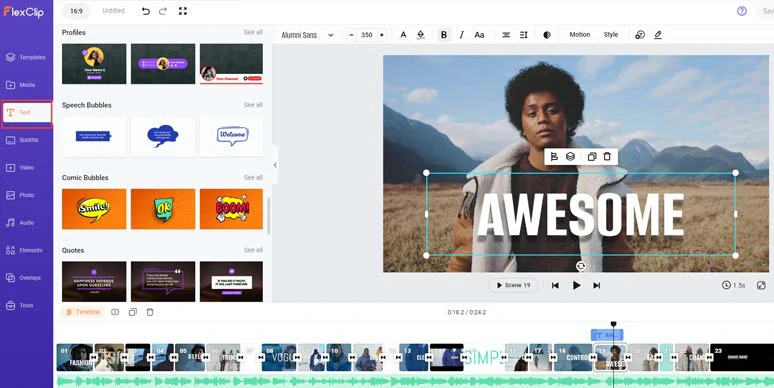Select the Welcome speech bubble template
This screenshot has height=388, width=774.
[x=232, y=136]
